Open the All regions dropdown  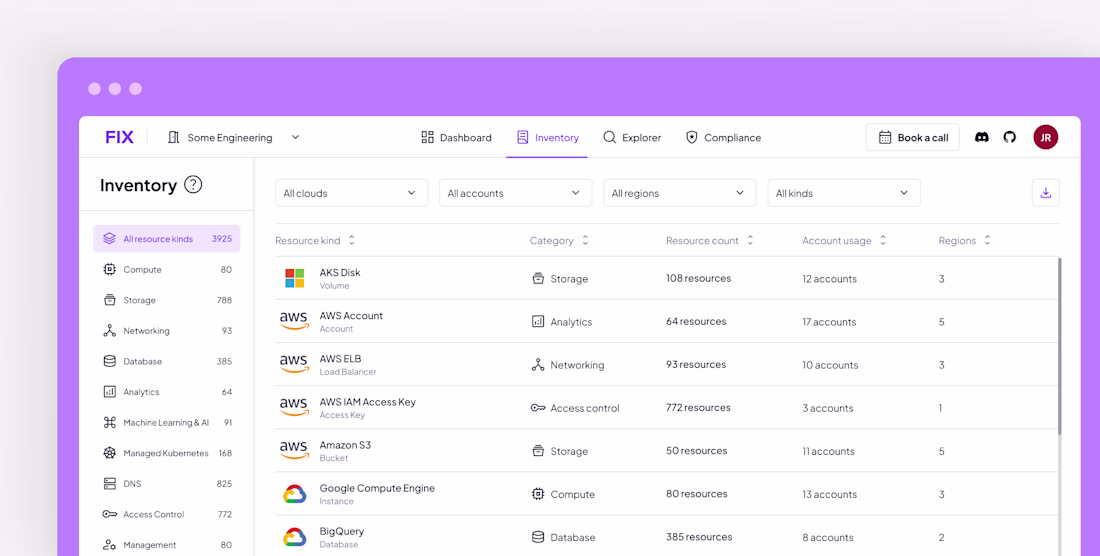[680, 193]
